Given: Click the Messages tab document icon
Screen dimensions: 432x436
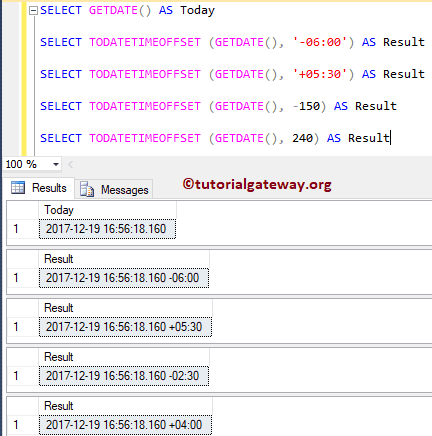Looking at the screenshot, I should pyautogui.click(x=87, y=189).
